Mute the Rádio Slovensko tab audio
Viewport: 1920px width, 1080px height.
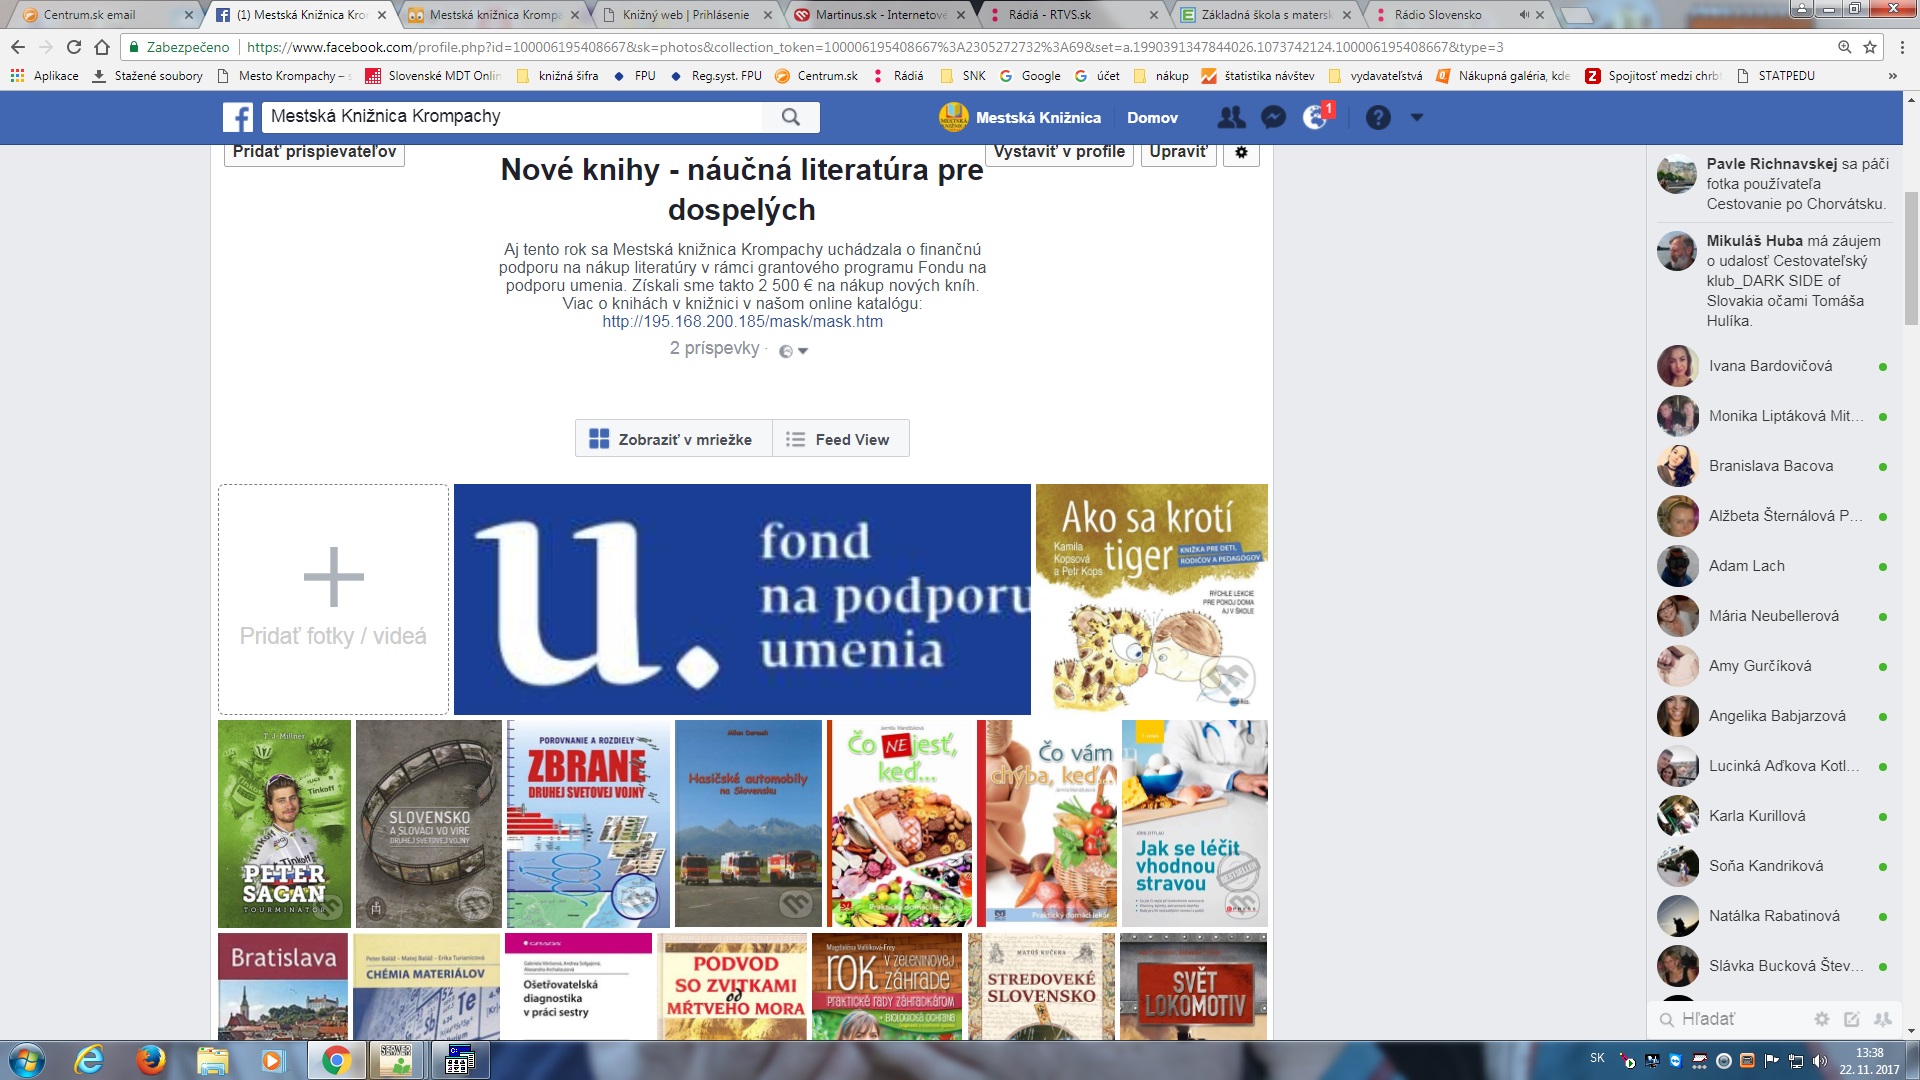tap(1524, 15)
